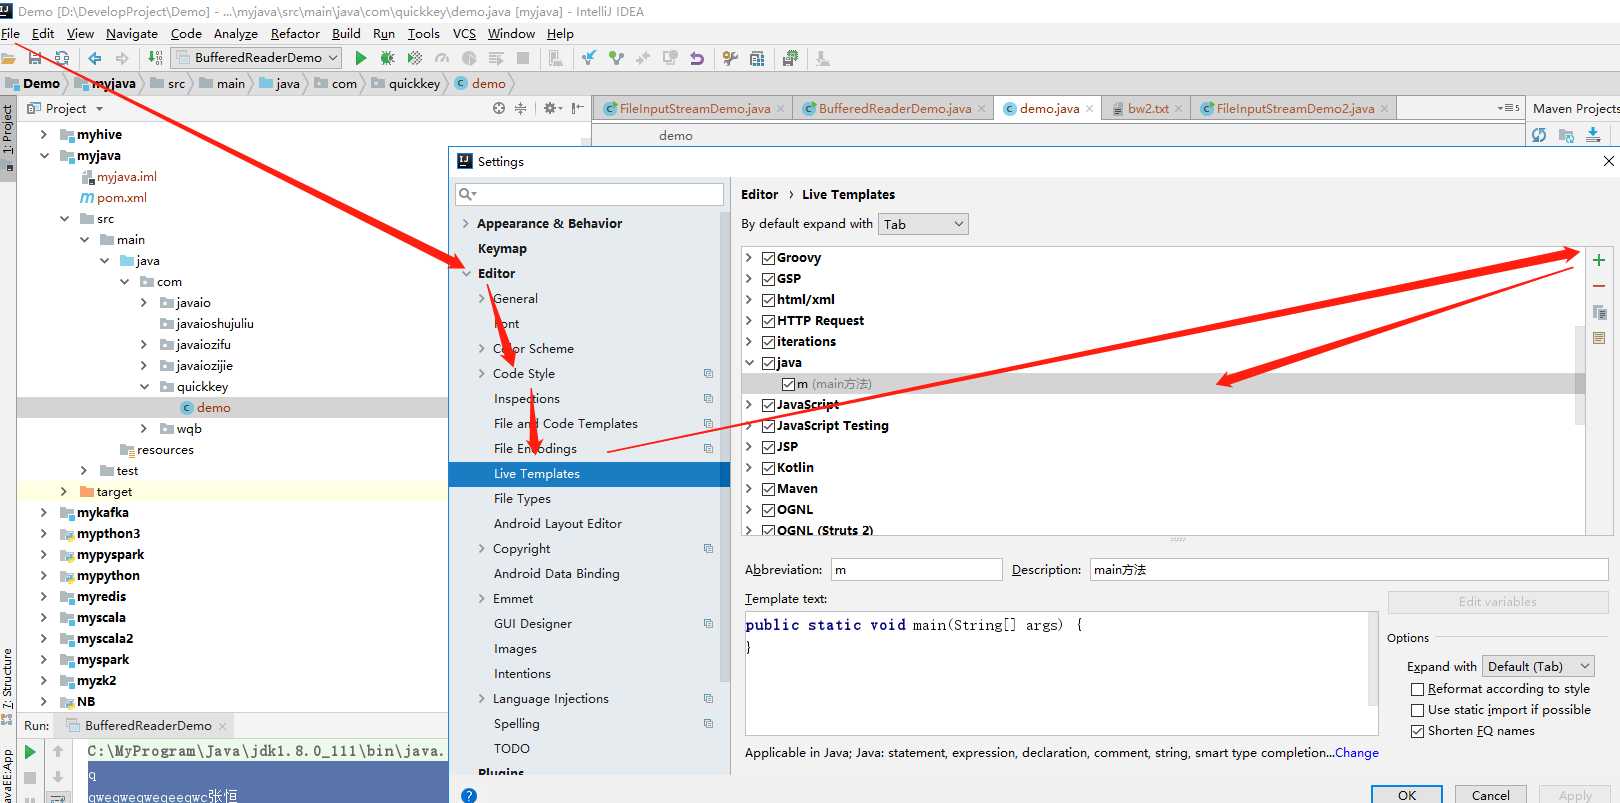
Task: Switch to BufferedReaderDemo.java editor tab
Action: [894, 108]
